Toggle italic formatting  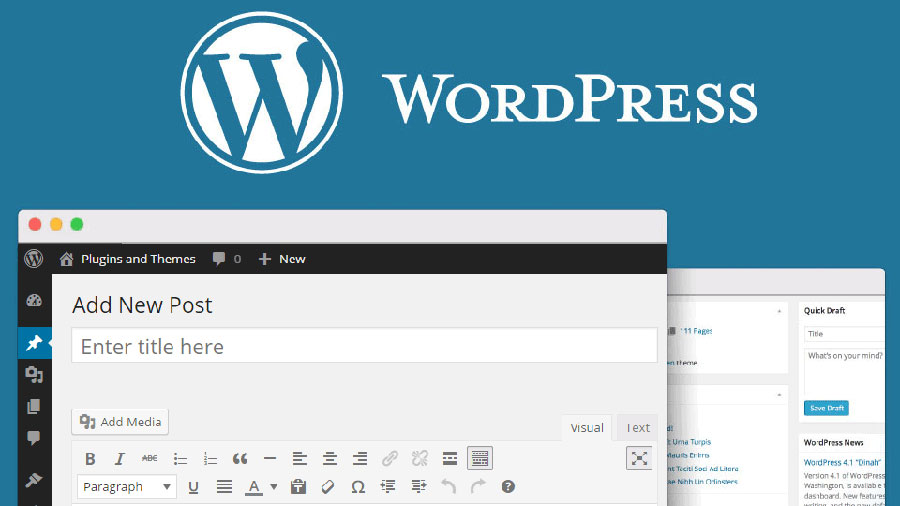[119, 458]
